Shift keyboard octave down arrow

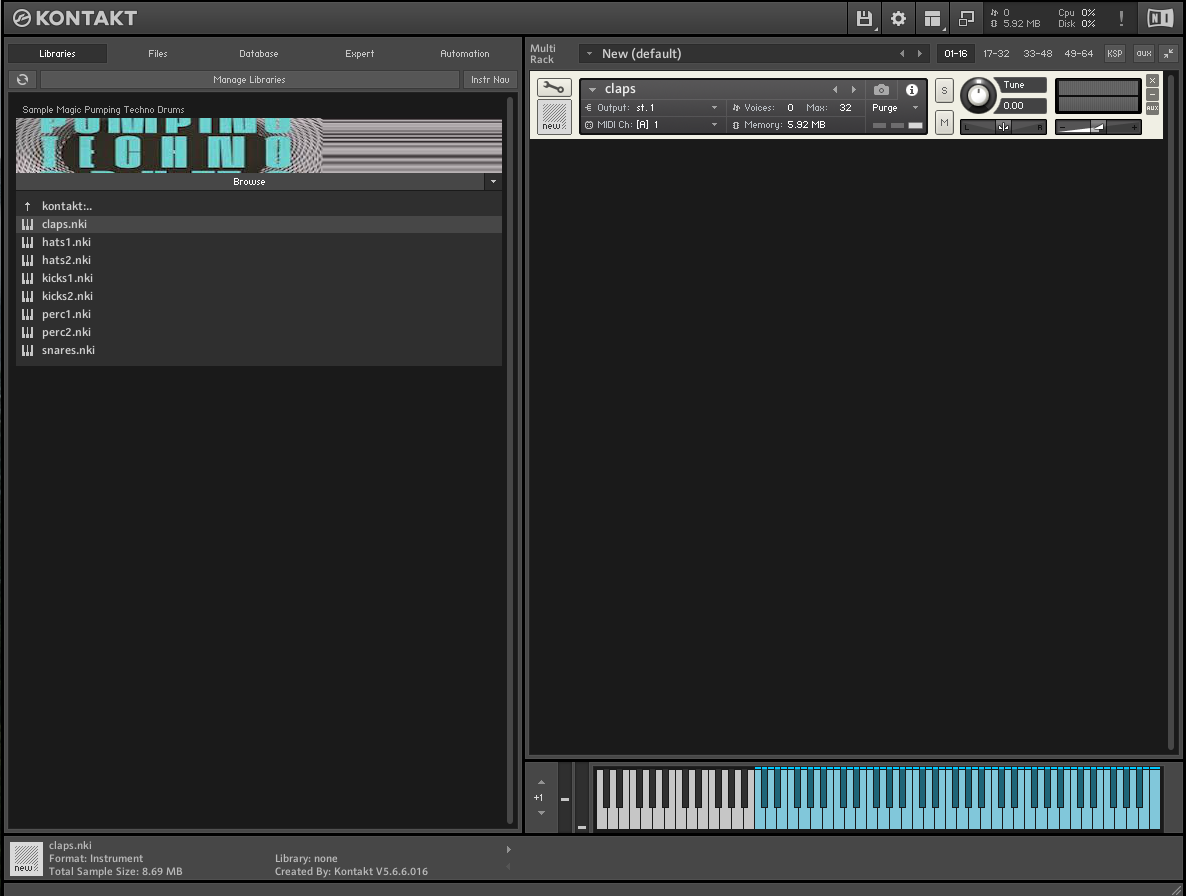[541, 813]
